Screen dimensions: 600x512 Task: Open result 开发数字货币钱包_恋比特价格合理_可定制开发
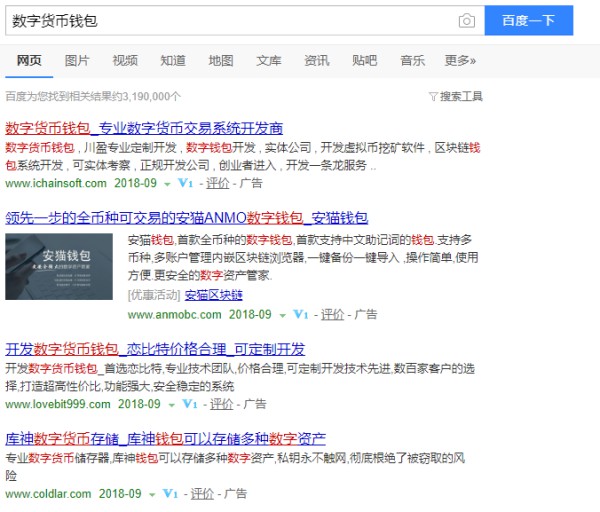pyautogui.click(x=155, y=349)
